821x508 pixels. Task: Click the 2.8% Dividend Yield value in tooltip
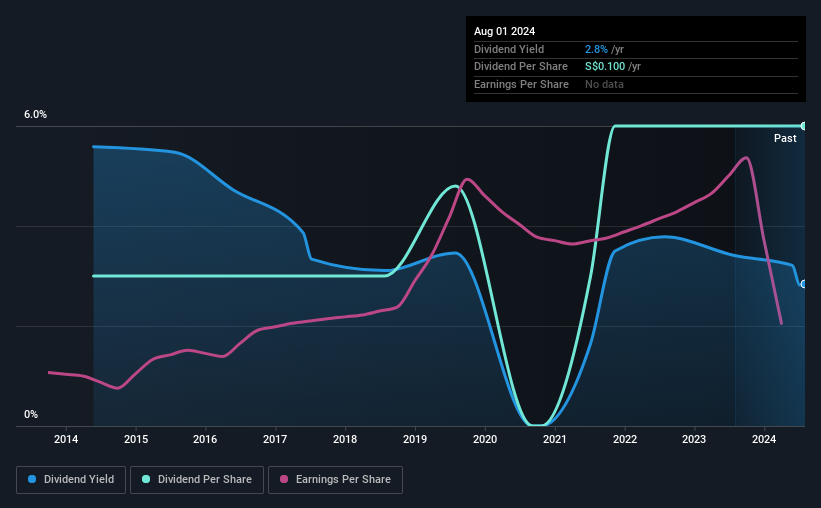[x=596, y=49]
